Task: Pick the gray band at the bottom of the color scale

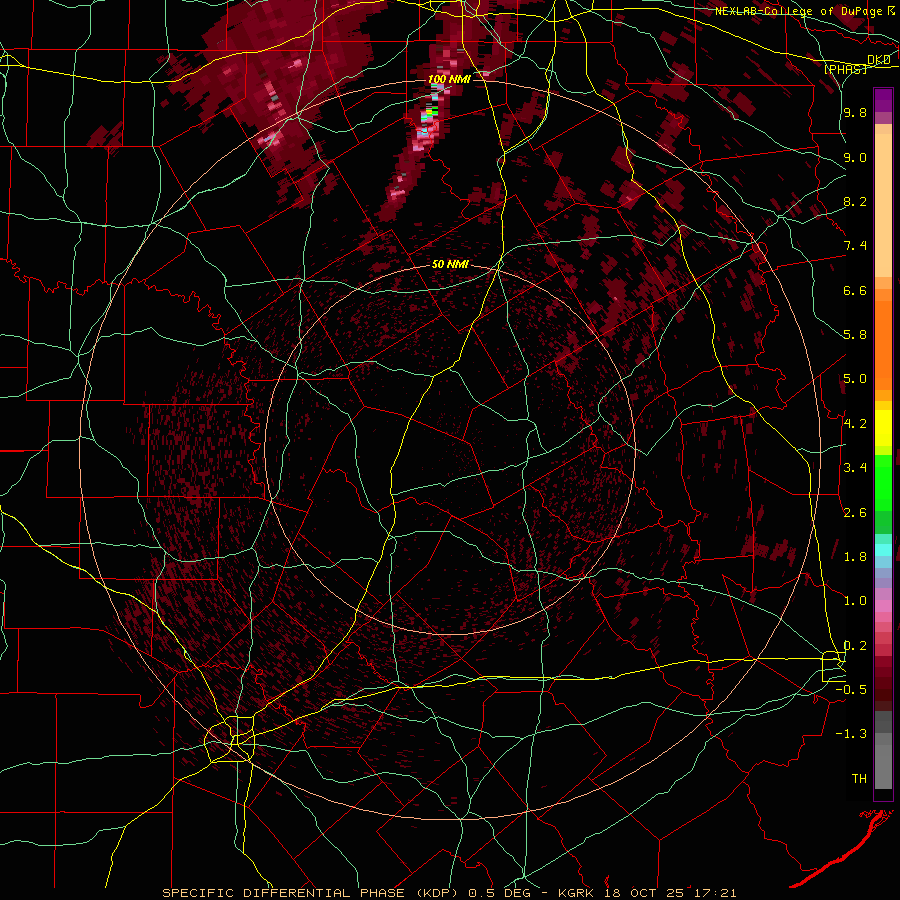Action: [x=883, y=763]
